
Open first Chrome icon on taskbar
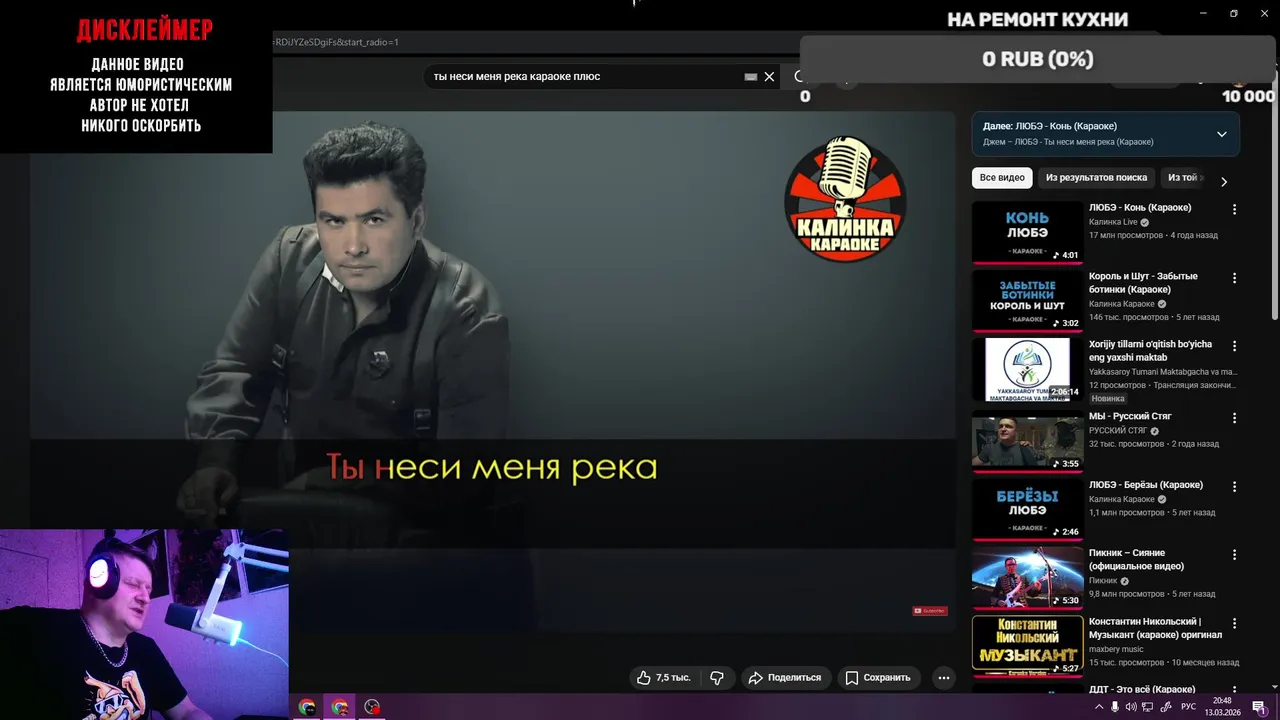(x=306, y=707)
